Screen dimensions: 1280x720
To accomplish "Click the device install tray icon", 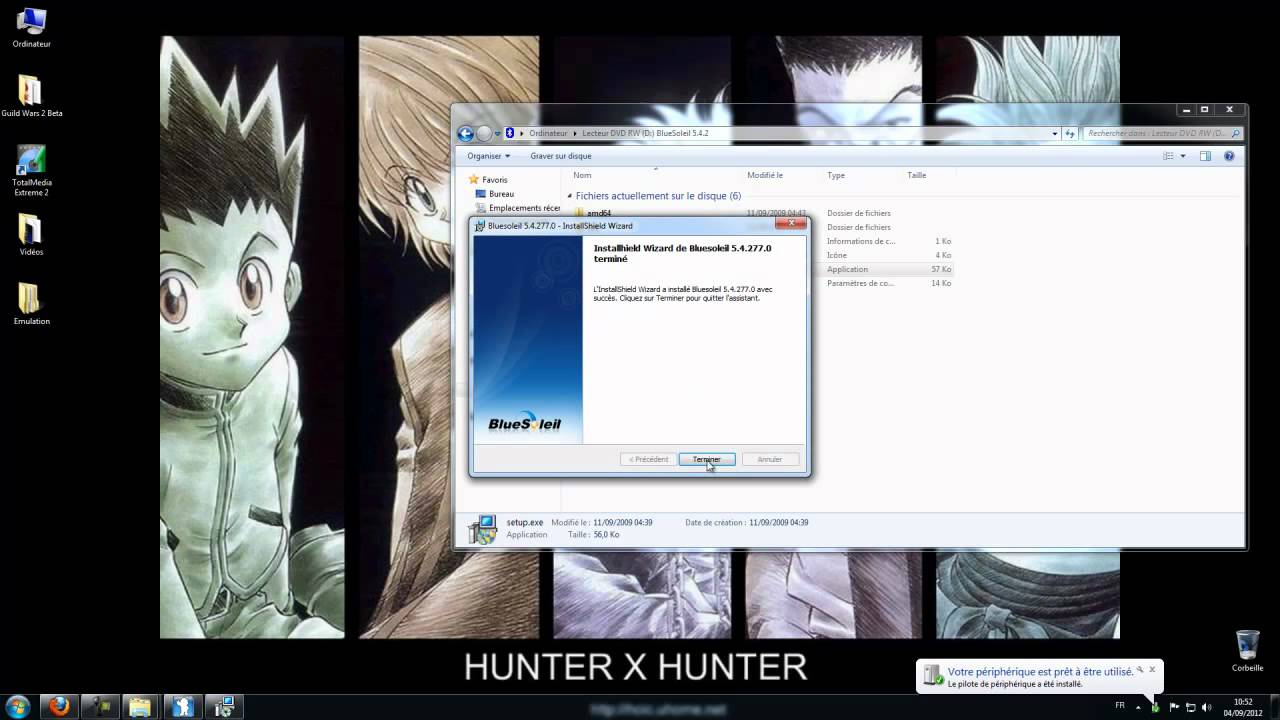I will click(x=1156, y=707).
